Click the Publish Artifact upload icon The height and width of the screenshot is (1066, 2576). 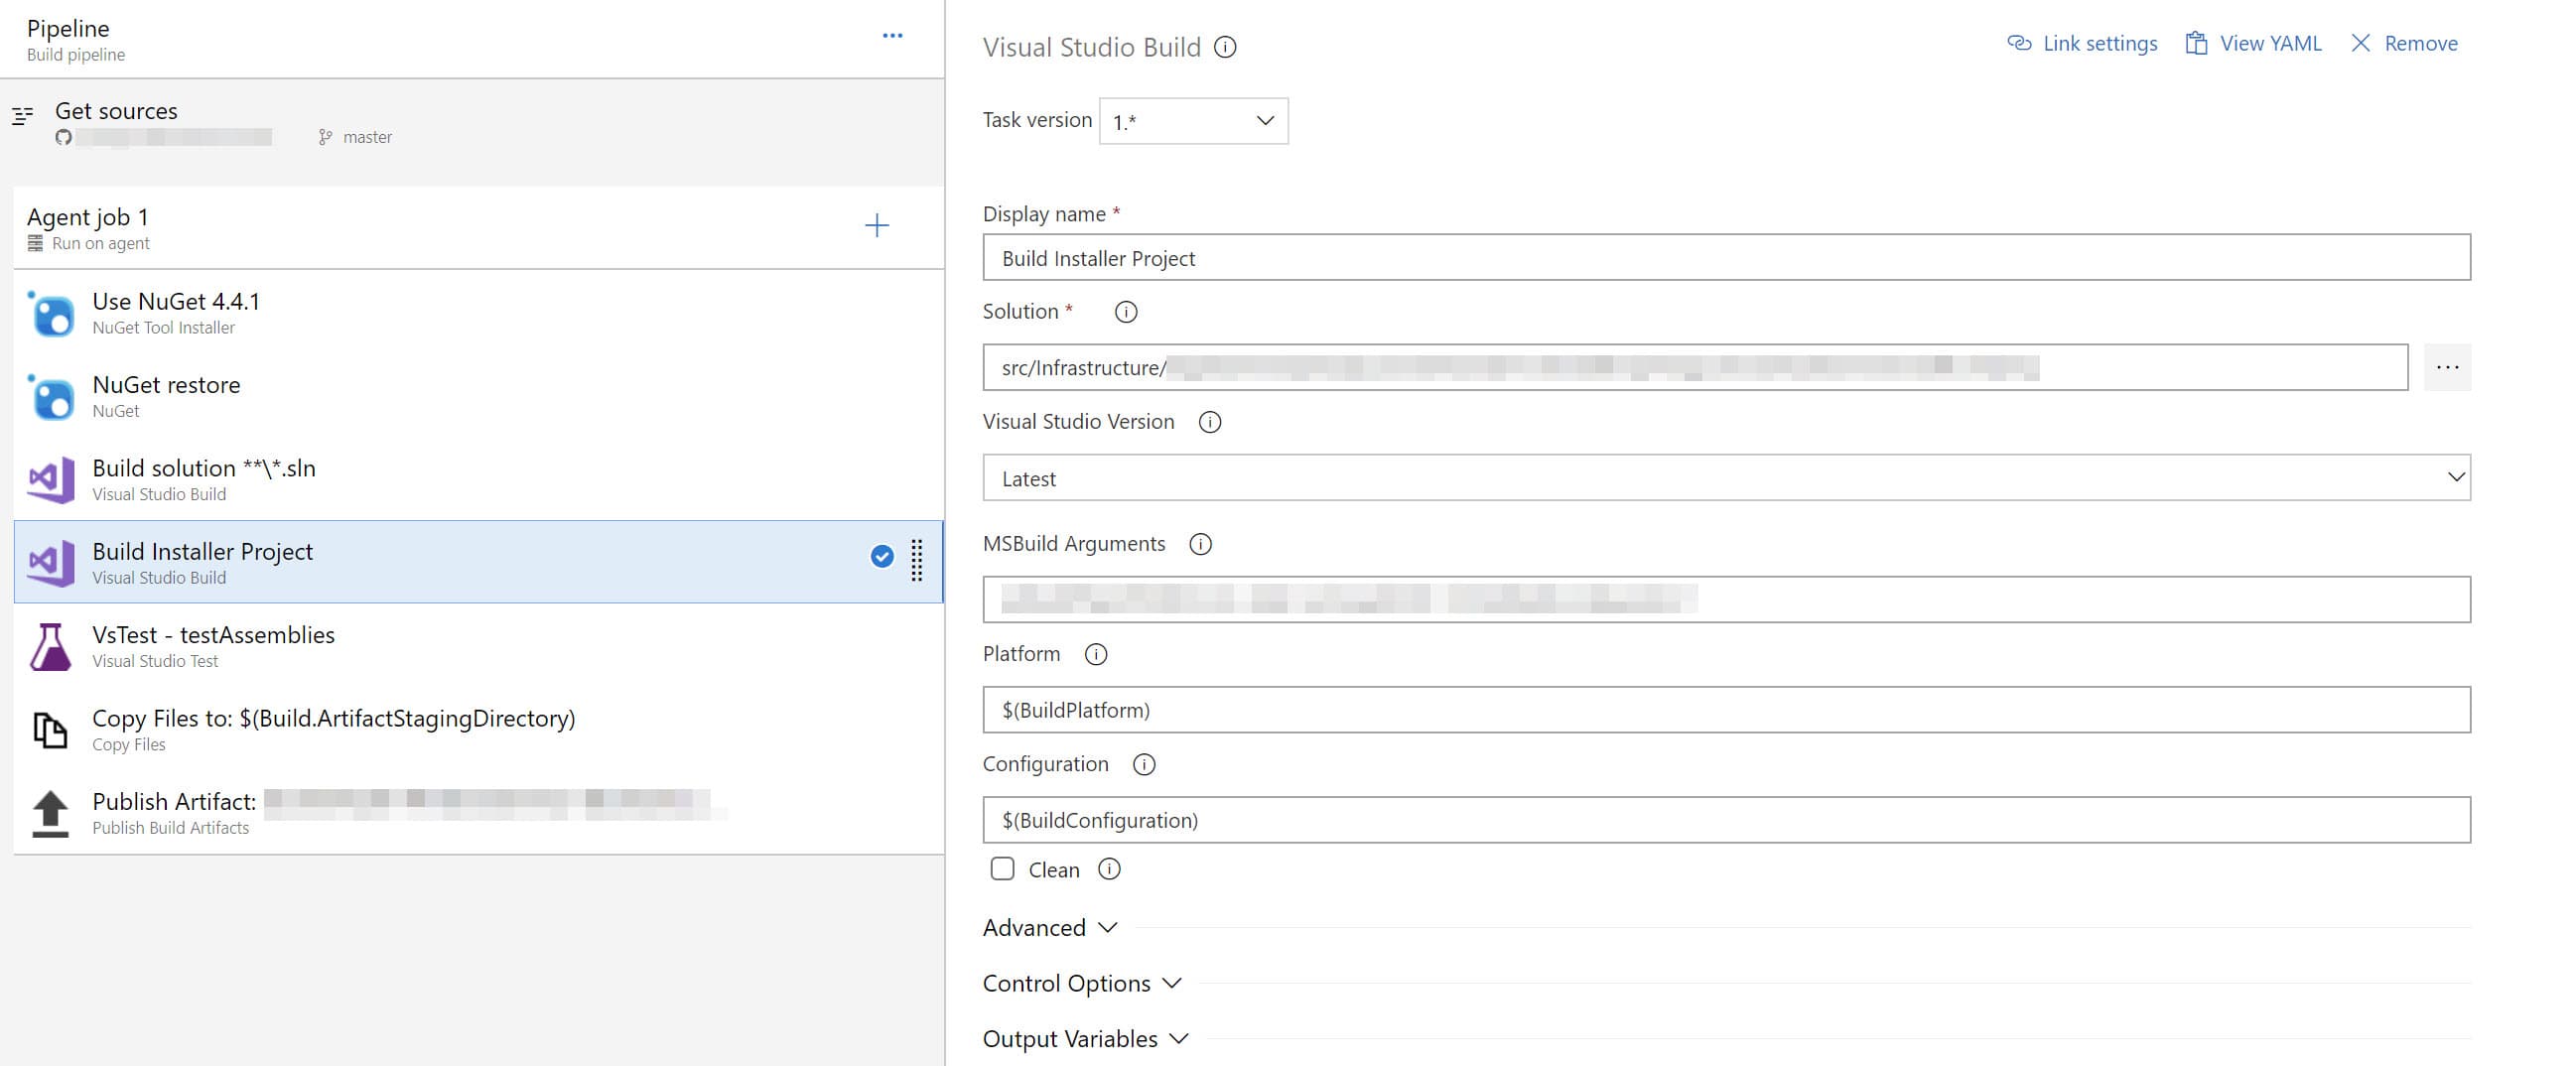(x=51, y=813)
